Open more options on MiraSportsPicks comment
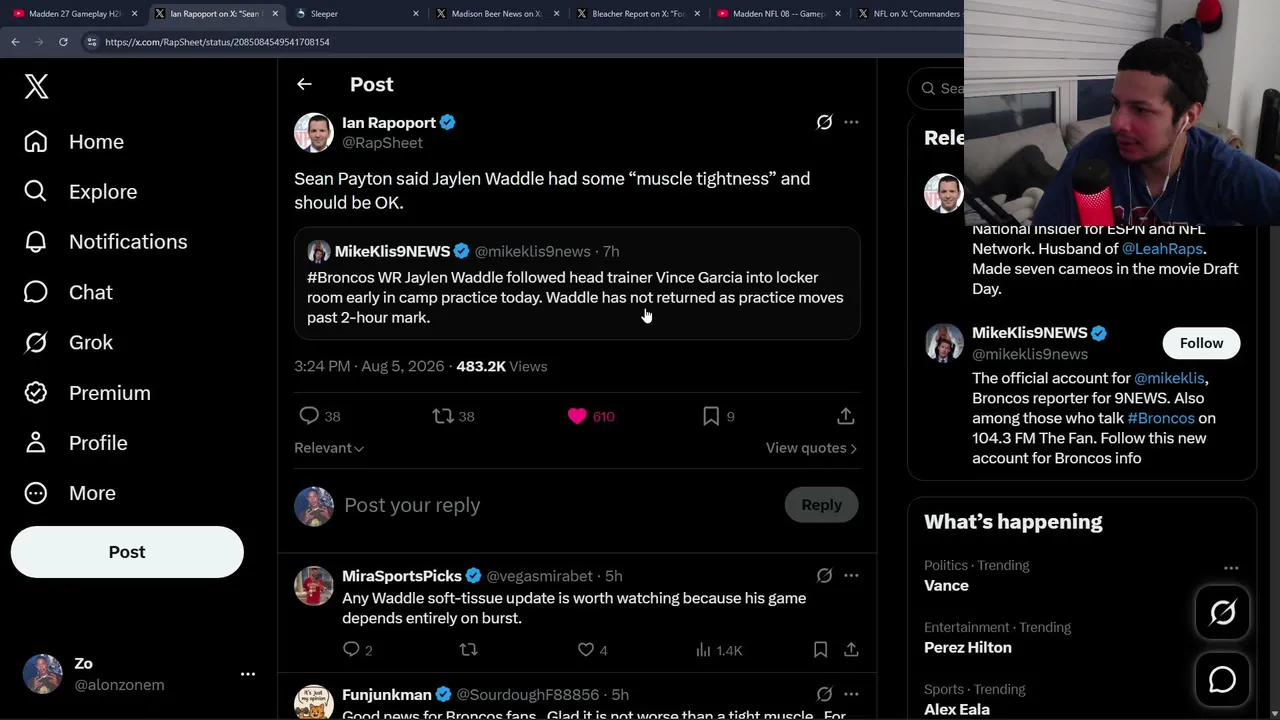 (x=851, y=576)
